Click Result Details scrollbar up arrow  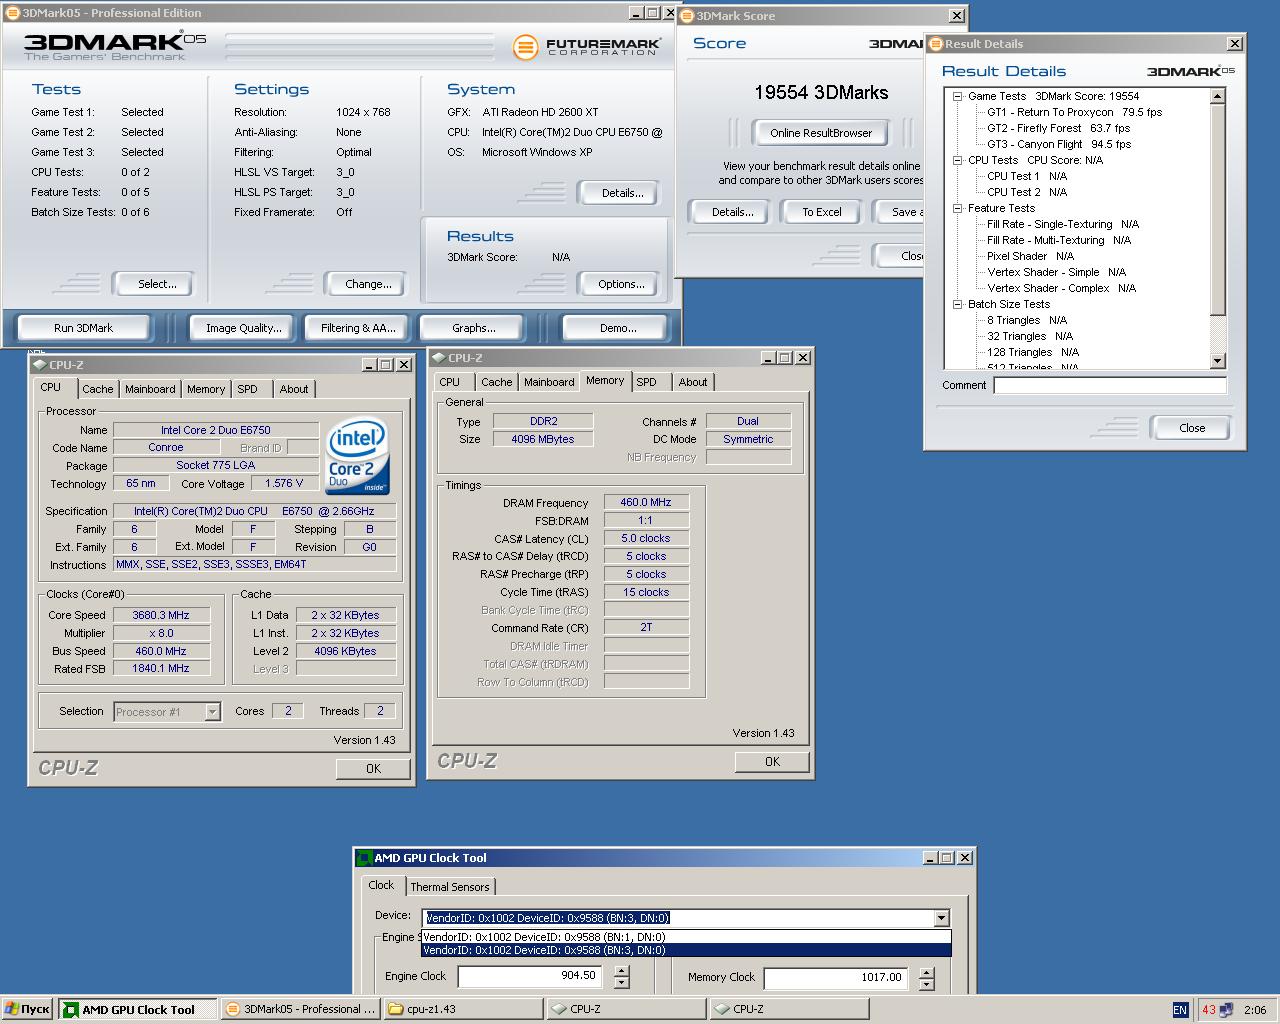[x=1217, y=96]
